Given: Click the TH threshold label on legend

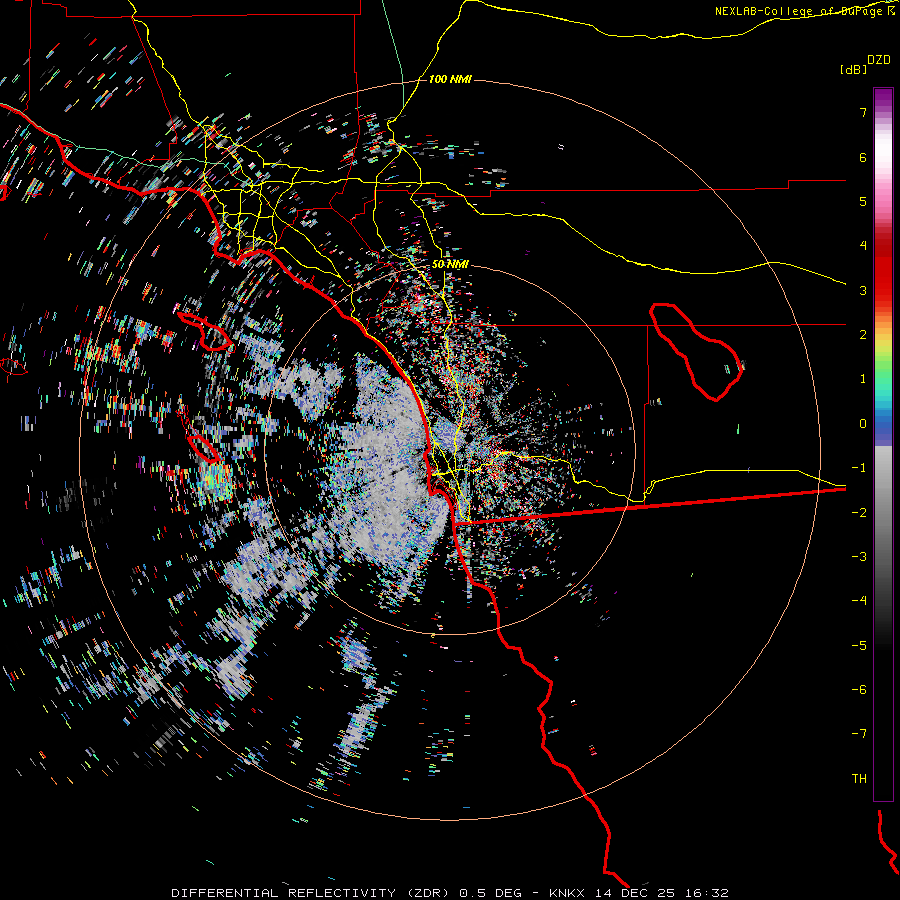Looking at the screenshot, I should click(859, 779).
